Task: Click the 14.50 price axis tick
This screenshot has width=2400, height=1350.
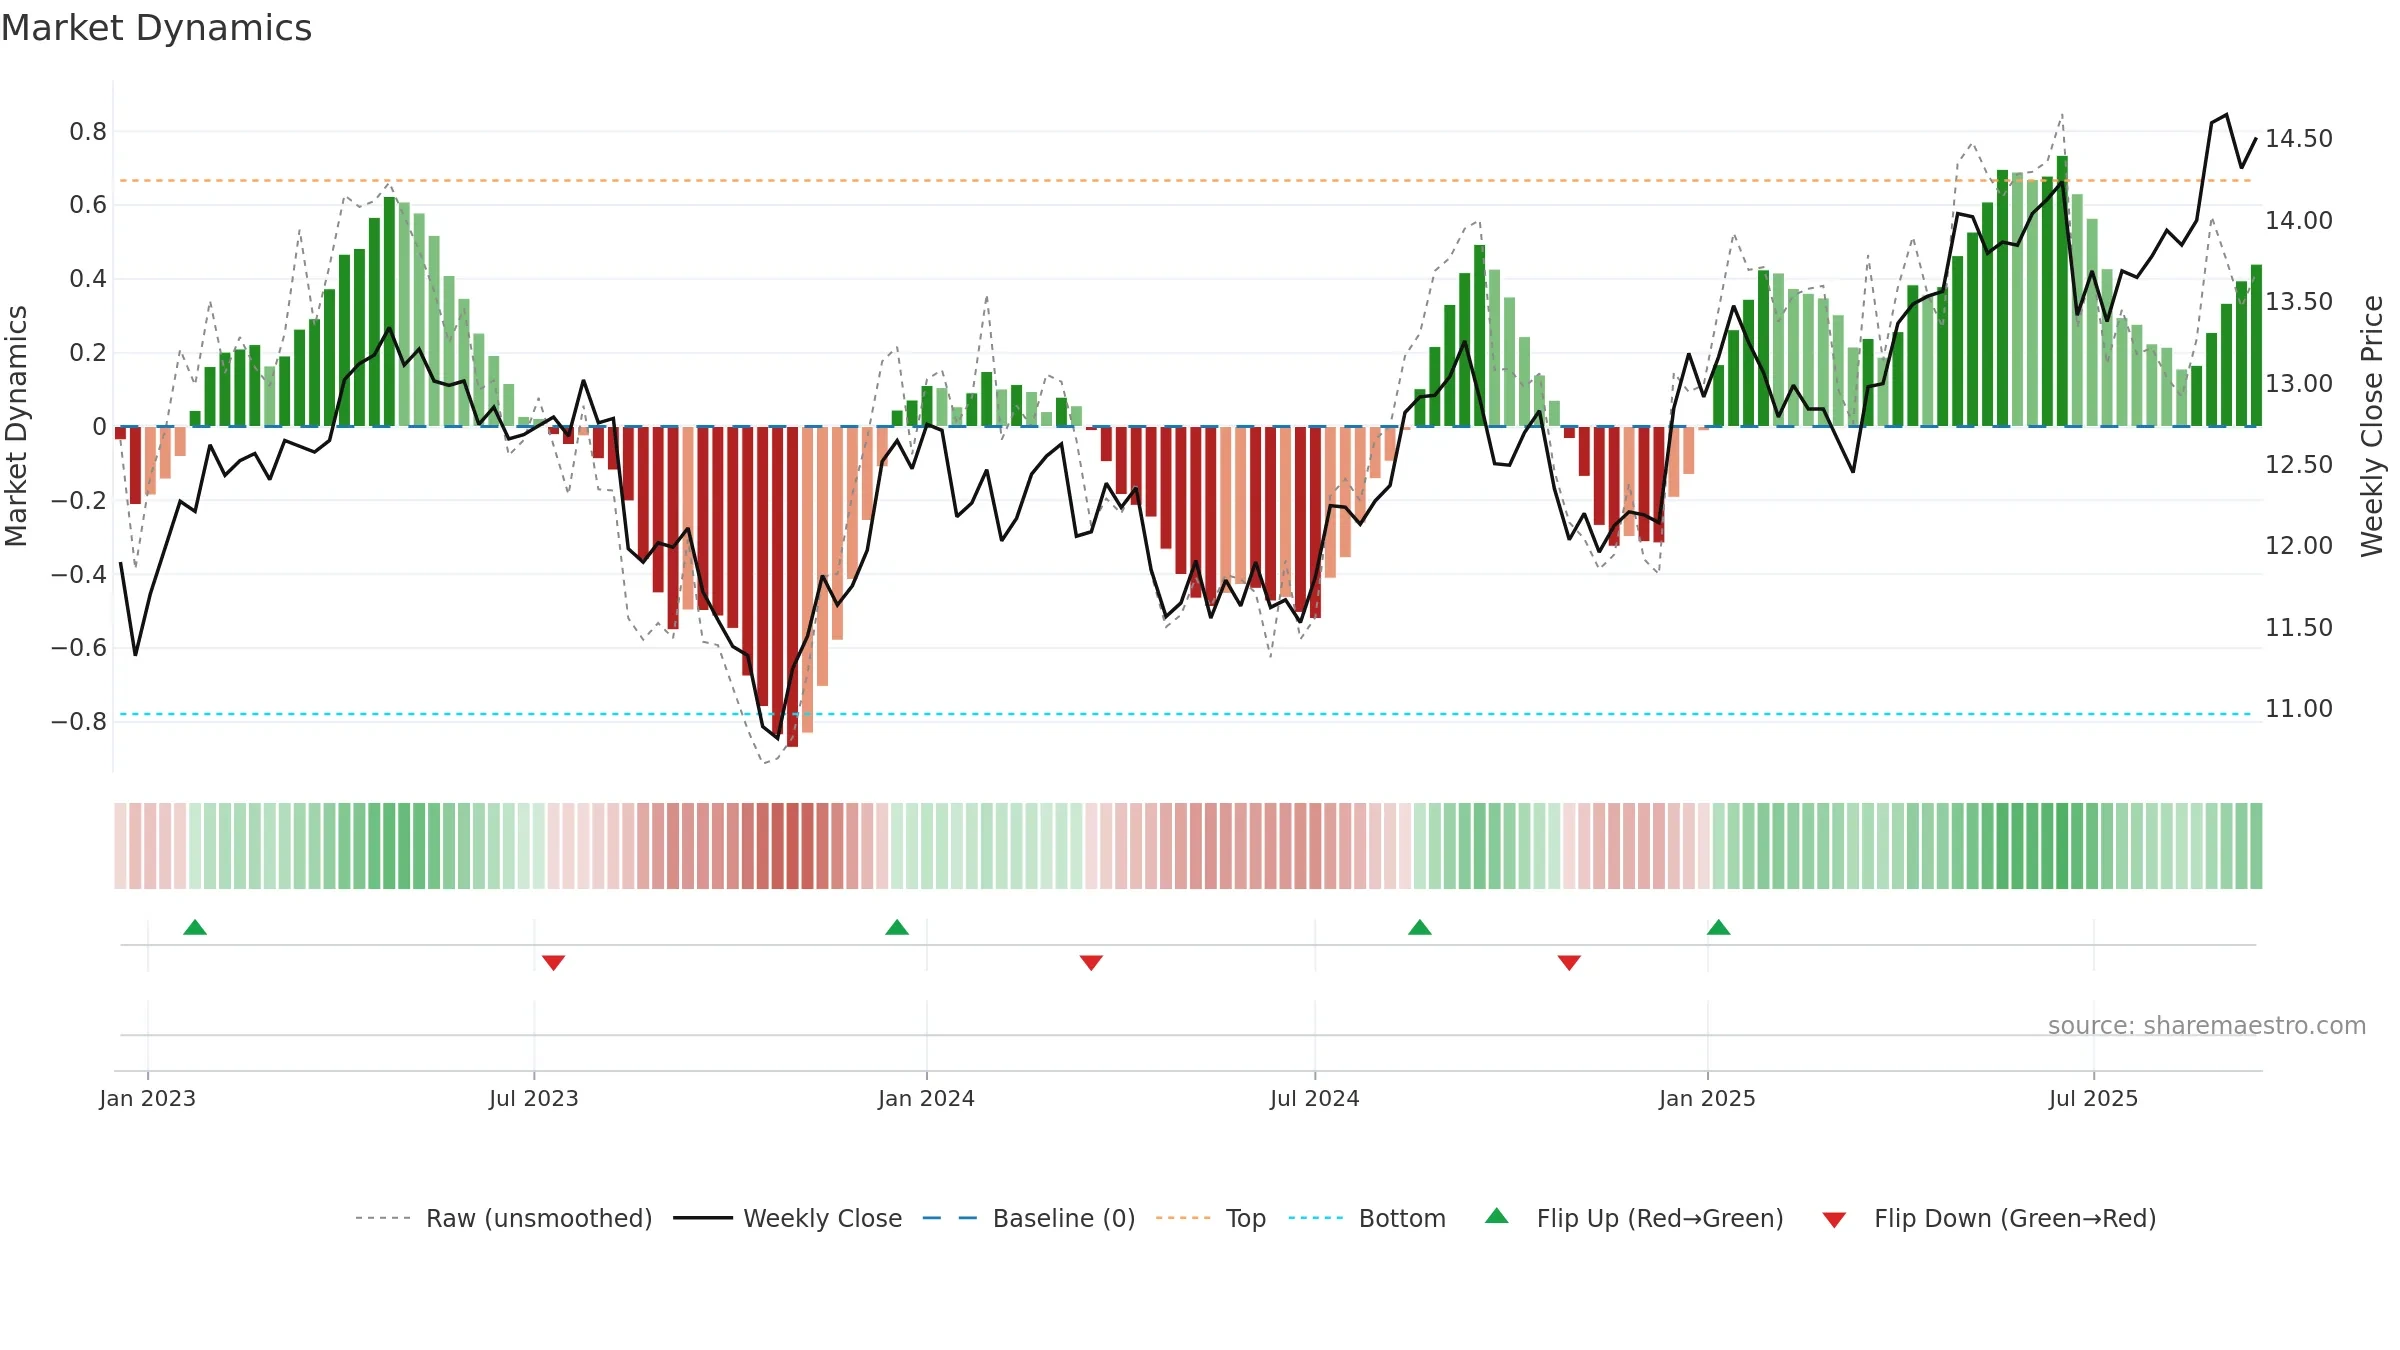Action: click(x=2299, y=139)
